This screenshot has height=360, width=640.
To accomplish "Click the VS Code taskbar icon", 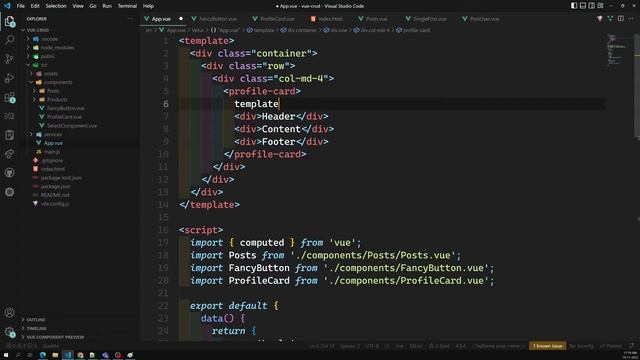I will pyautogui.click(x=68, y=355).
